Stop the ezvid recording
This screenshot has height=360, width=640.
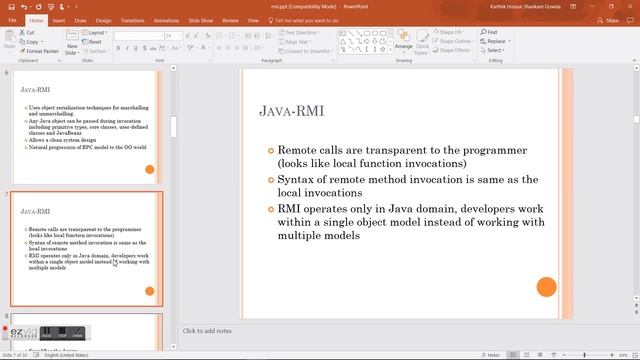click(62, 333)
